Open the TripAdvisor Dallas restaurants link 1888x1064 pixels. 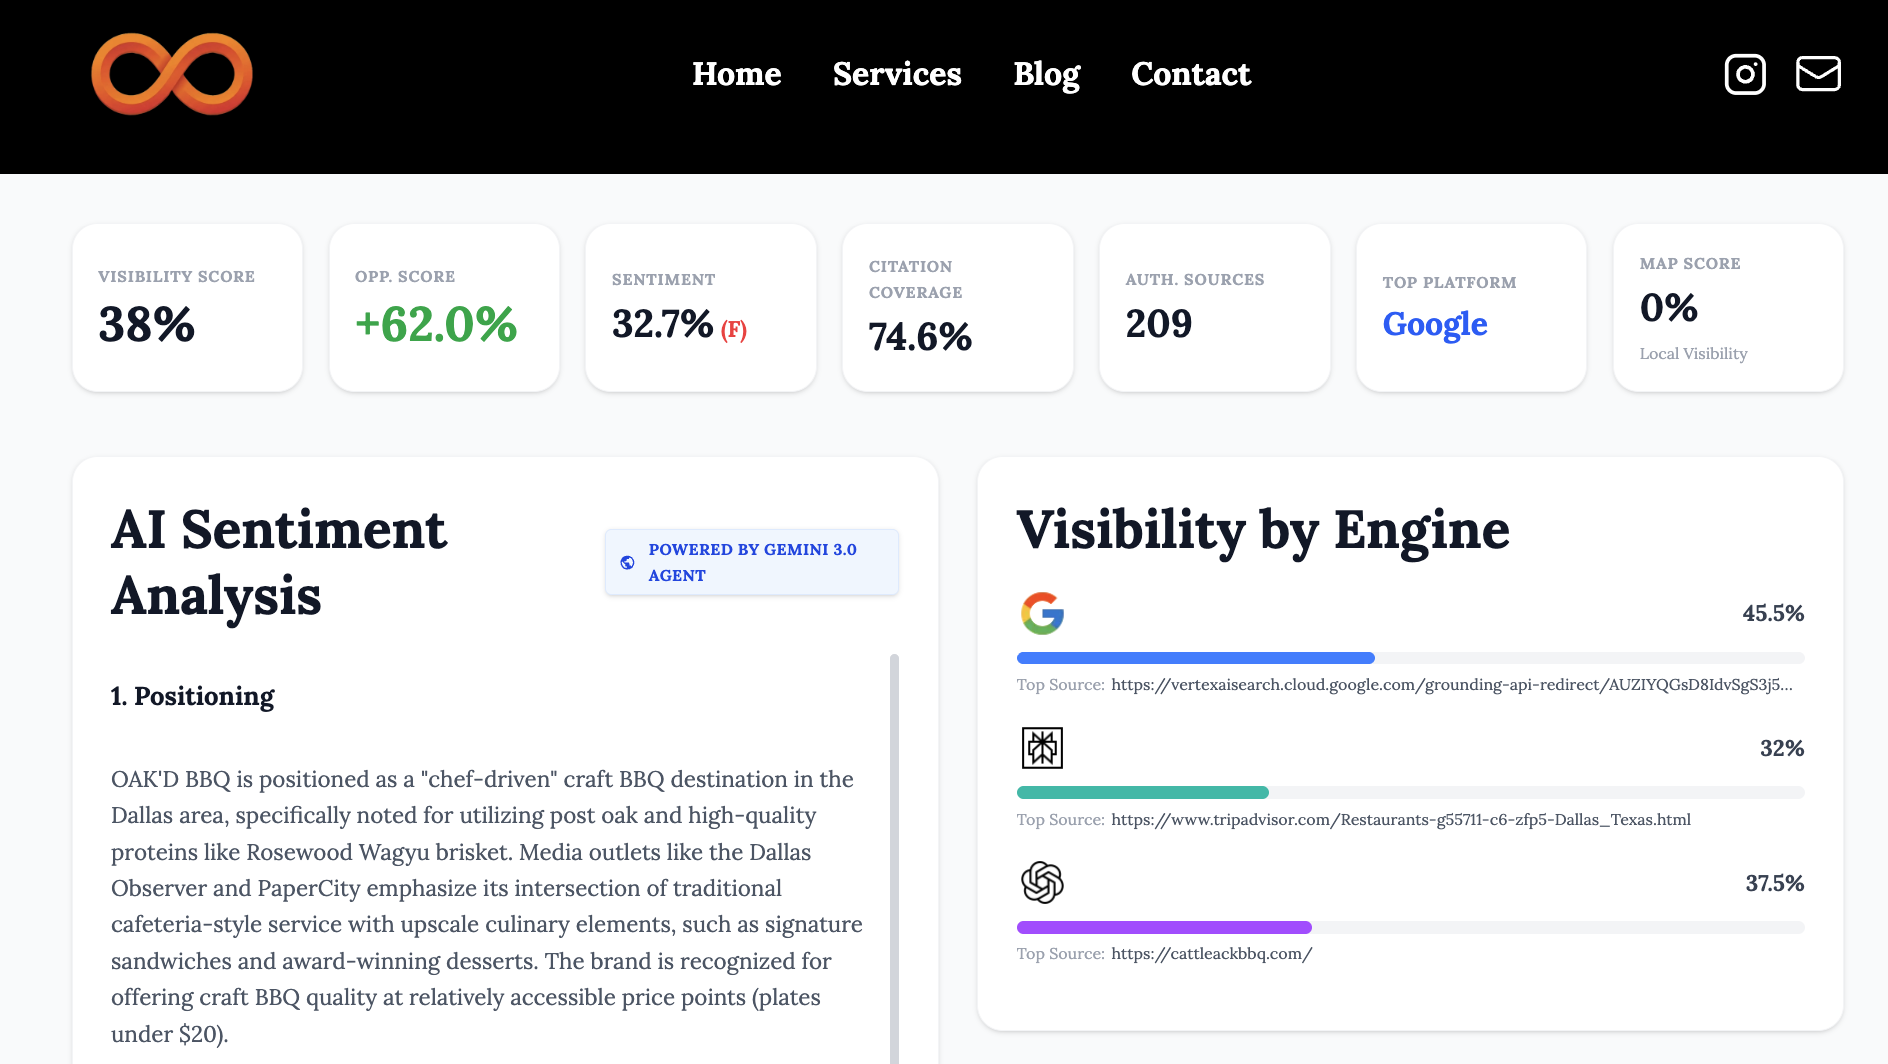pyautogui.click(x=1400, y=819)
